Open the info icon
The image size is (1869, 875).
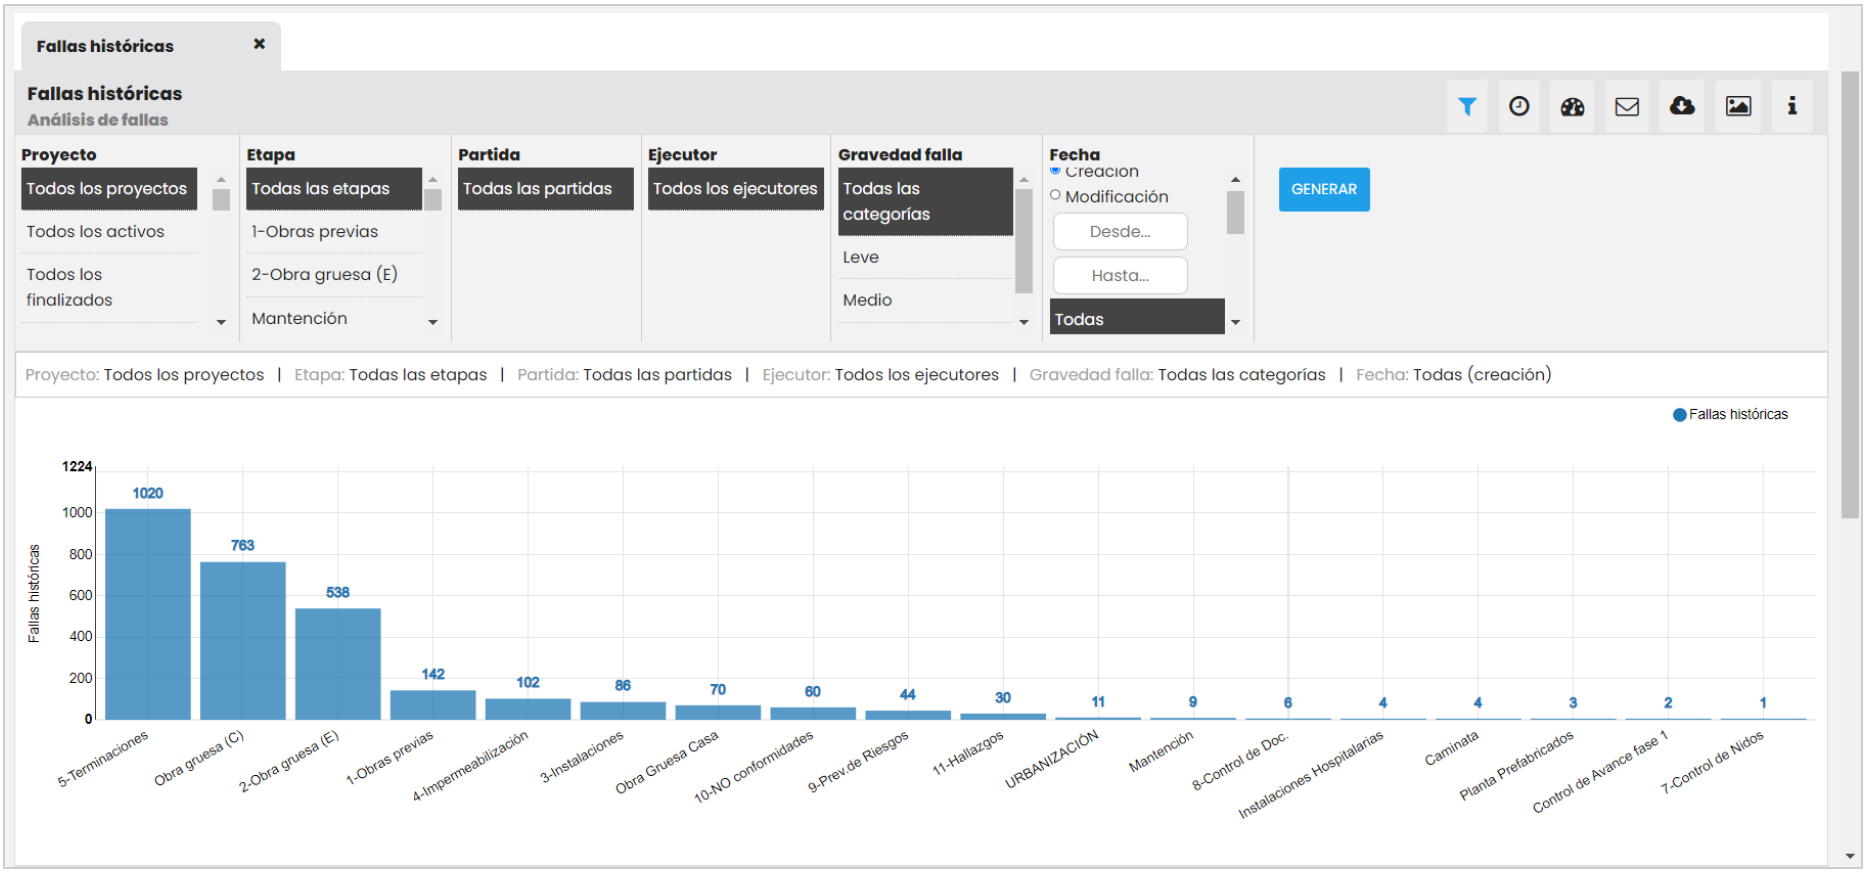[x=1792, y=106]
